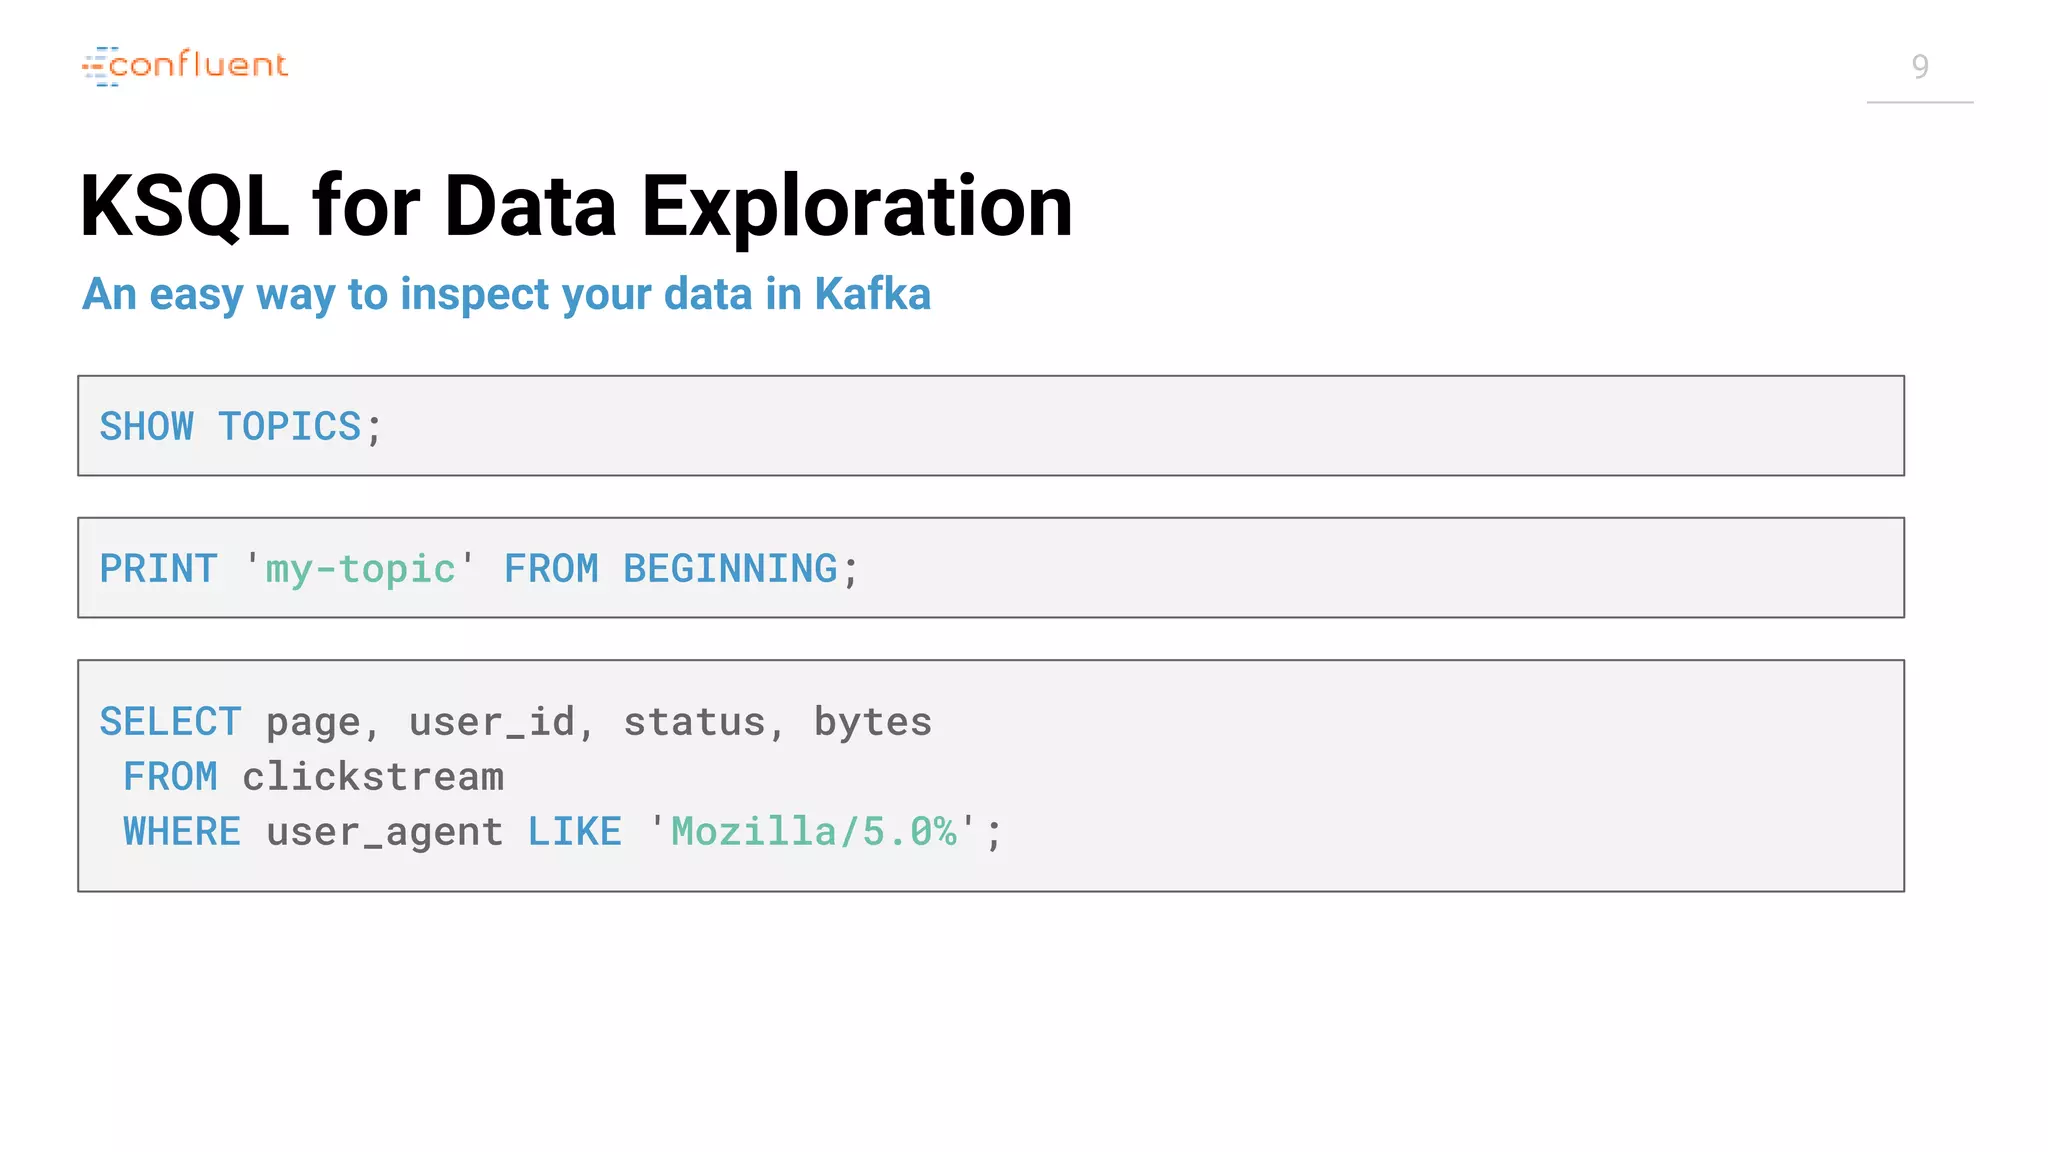Click the 'LIKE' keyword
2048x1152 pixels.
574,832
